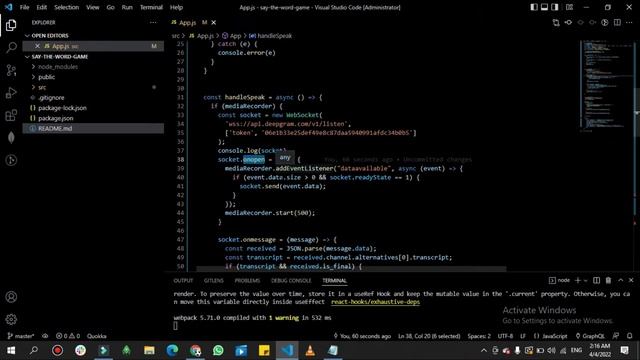Open the Go menu
640x360 pixels.
tap(111, 7)
